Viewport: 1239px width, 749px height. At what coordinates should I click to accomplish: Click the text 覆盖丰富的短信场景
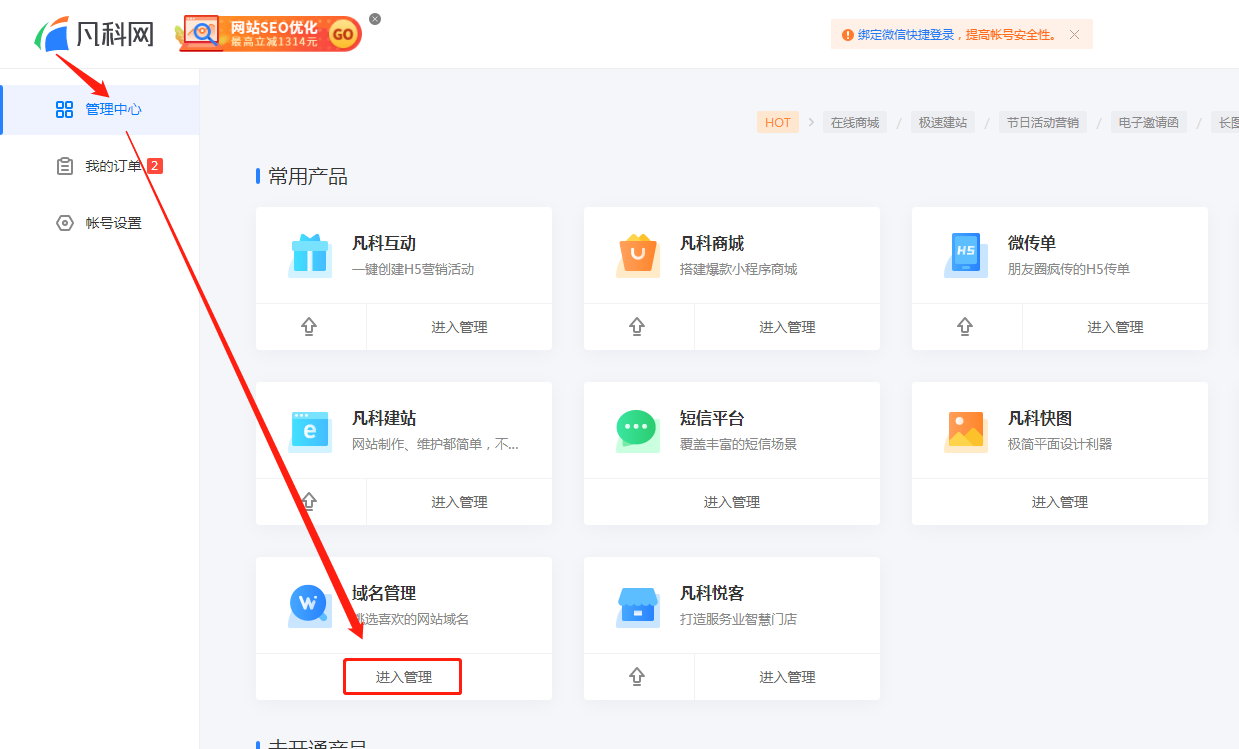[739, 444]
